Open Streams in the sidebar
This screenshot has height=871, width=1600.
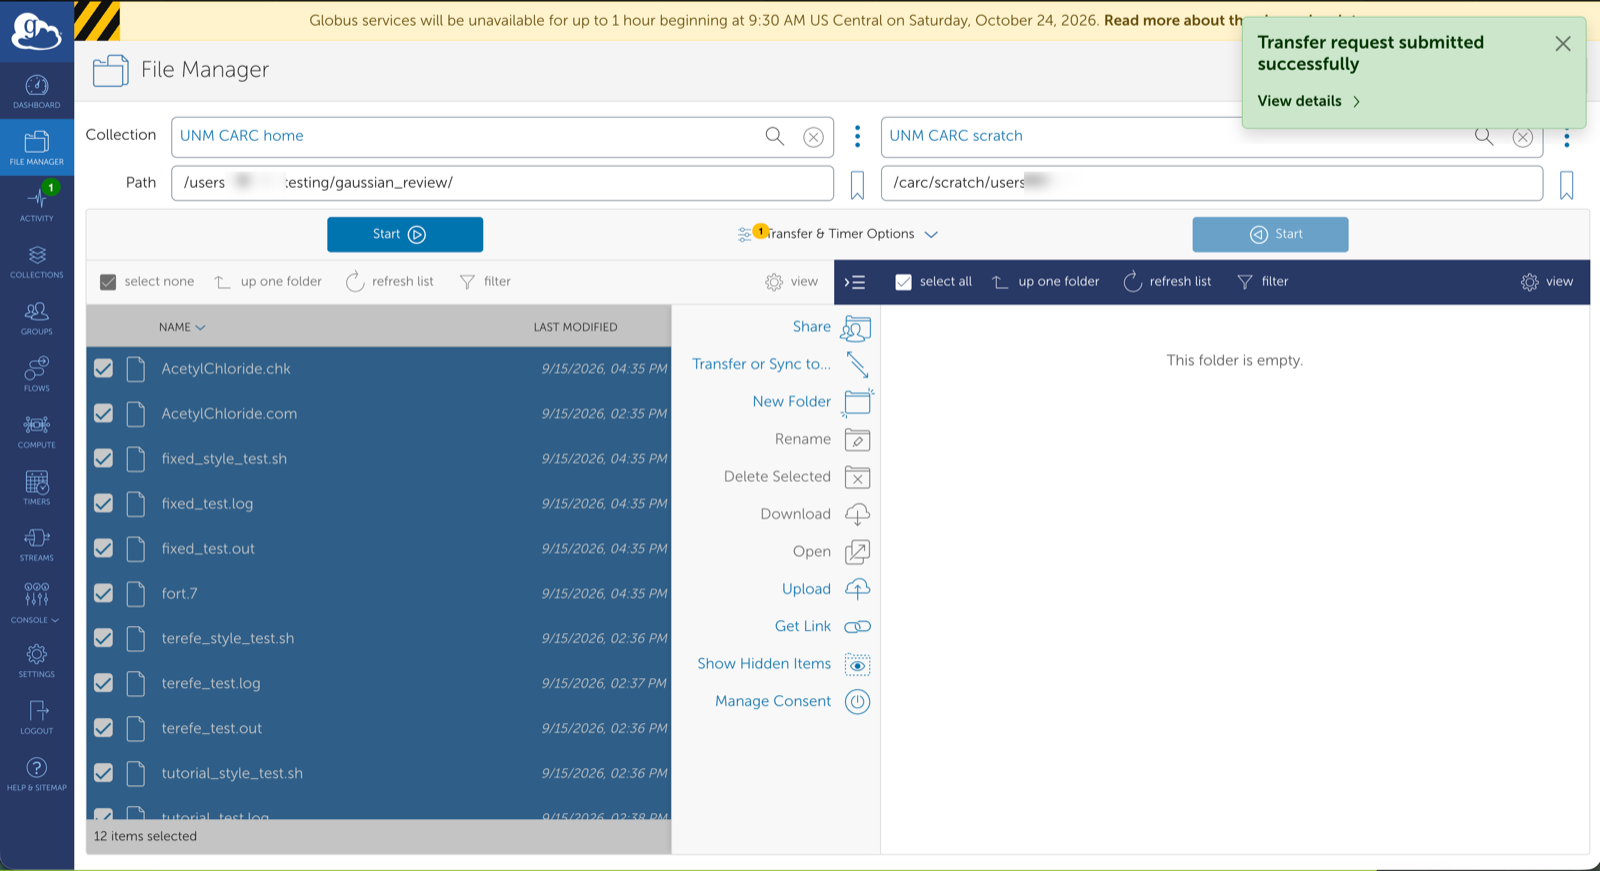[x=37, y=544]
